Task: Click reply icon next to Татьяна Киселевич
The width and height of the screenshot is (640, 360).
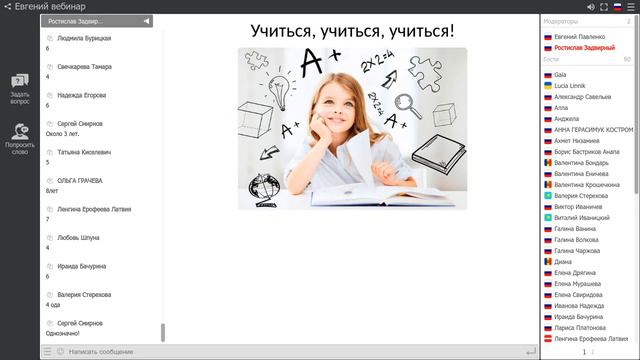Action: coord(50,152)
